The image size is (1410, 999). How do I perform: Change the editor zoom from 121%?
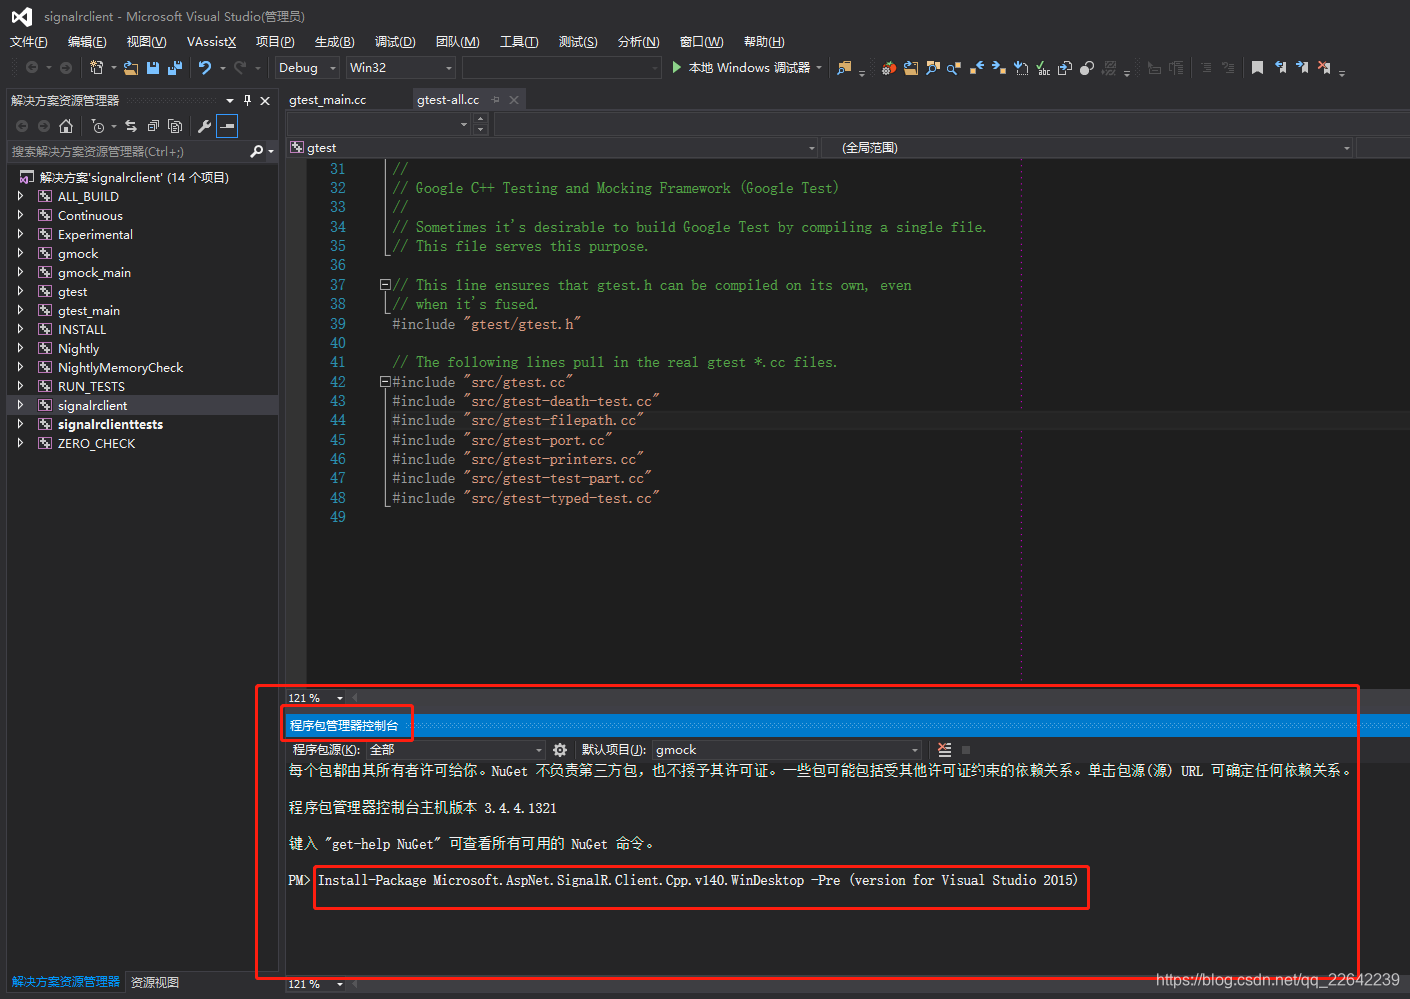pos(313,697)
